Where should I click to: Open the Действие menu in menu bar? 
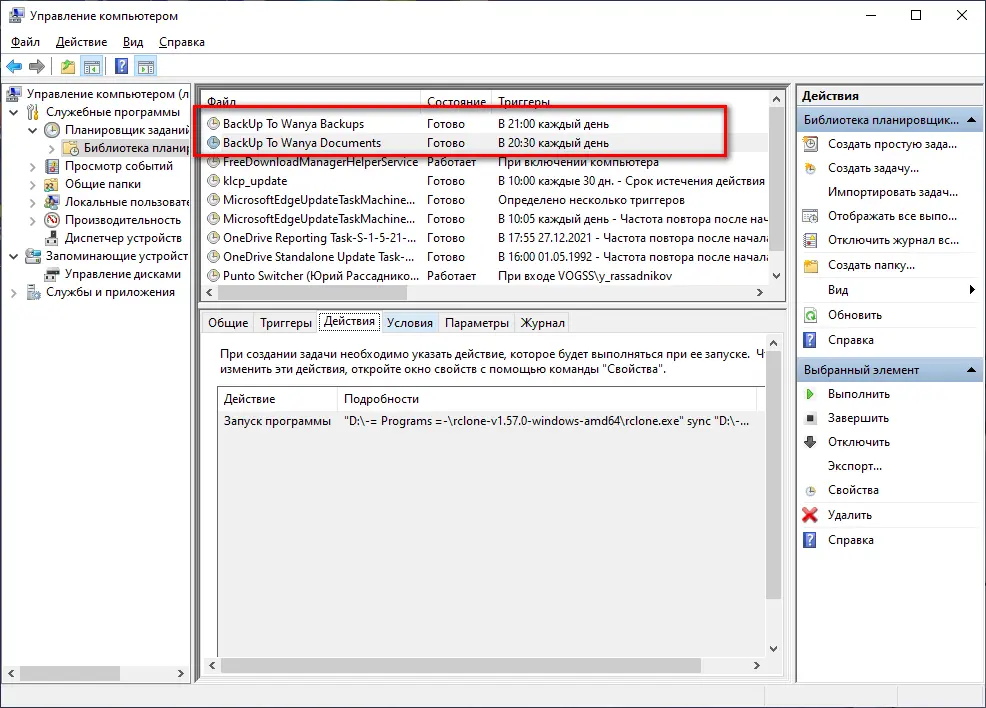(x=81, y=42)
